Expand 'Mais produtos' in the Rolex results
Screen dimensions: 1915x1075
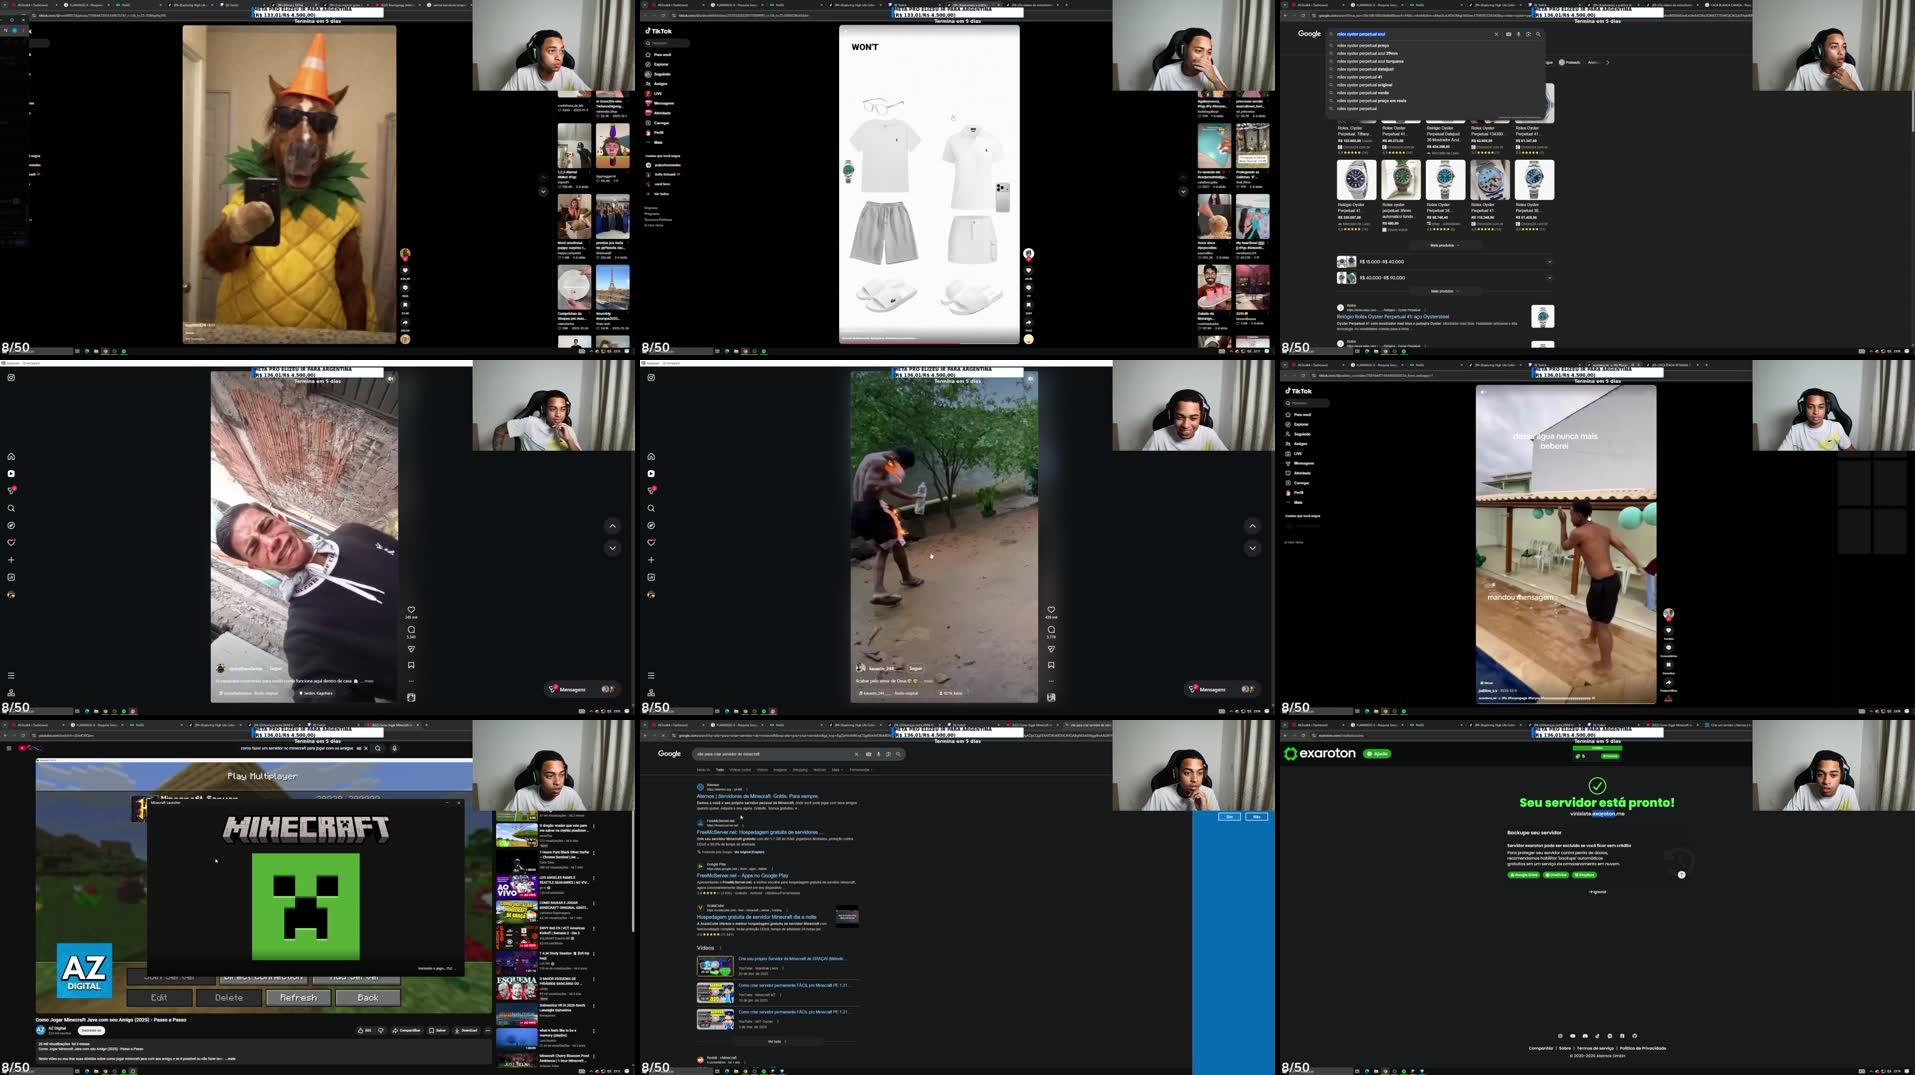[x=1442, y=245]
